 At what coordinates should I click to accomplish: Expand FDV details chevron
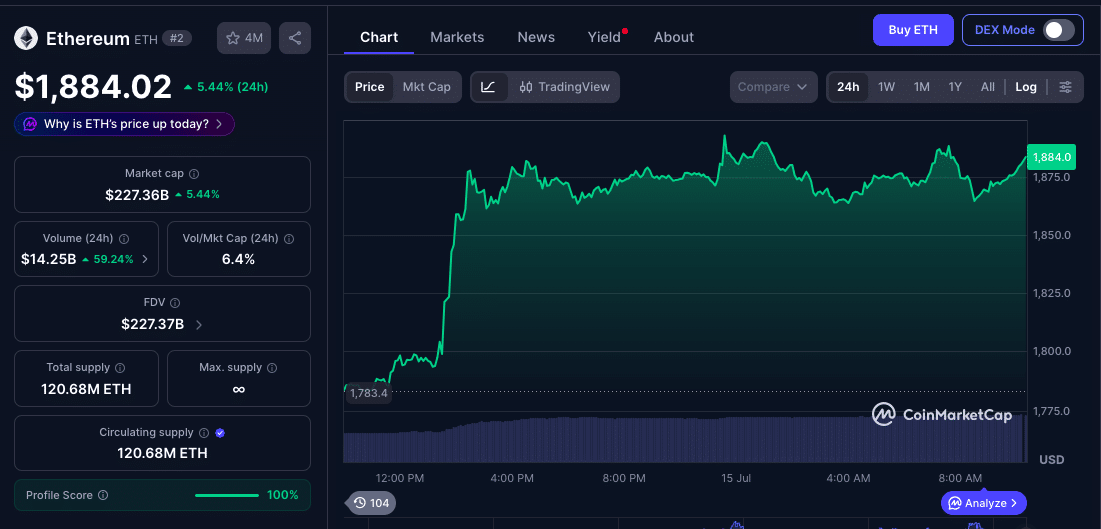199,325
